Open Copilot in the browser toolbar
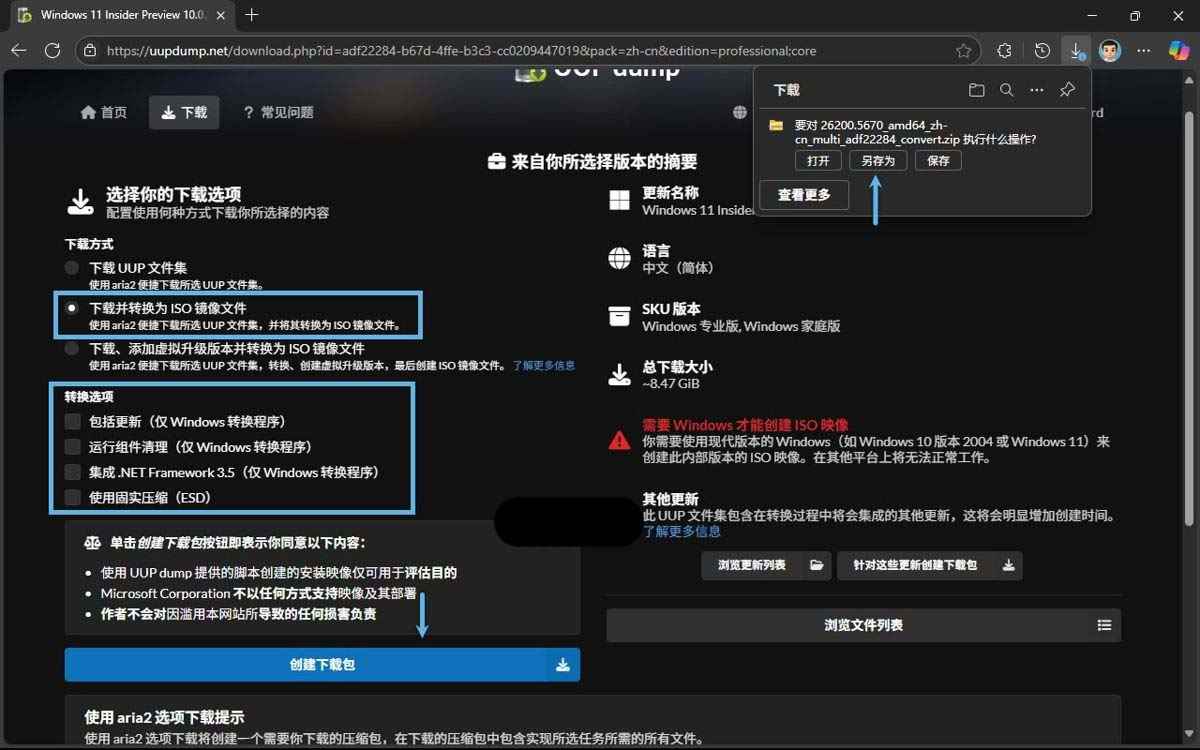Viewport: 1200px width, 750px height. pyautogui.click(x=1178, y=50)
